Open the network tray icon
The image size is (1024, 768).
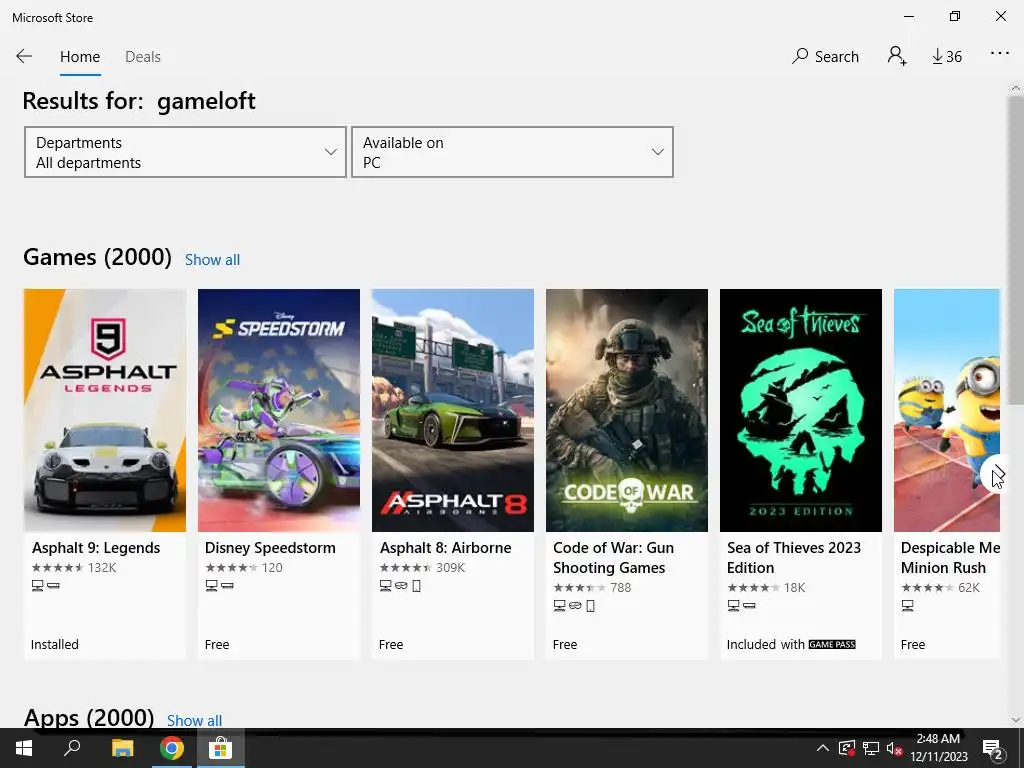[871, 748]
